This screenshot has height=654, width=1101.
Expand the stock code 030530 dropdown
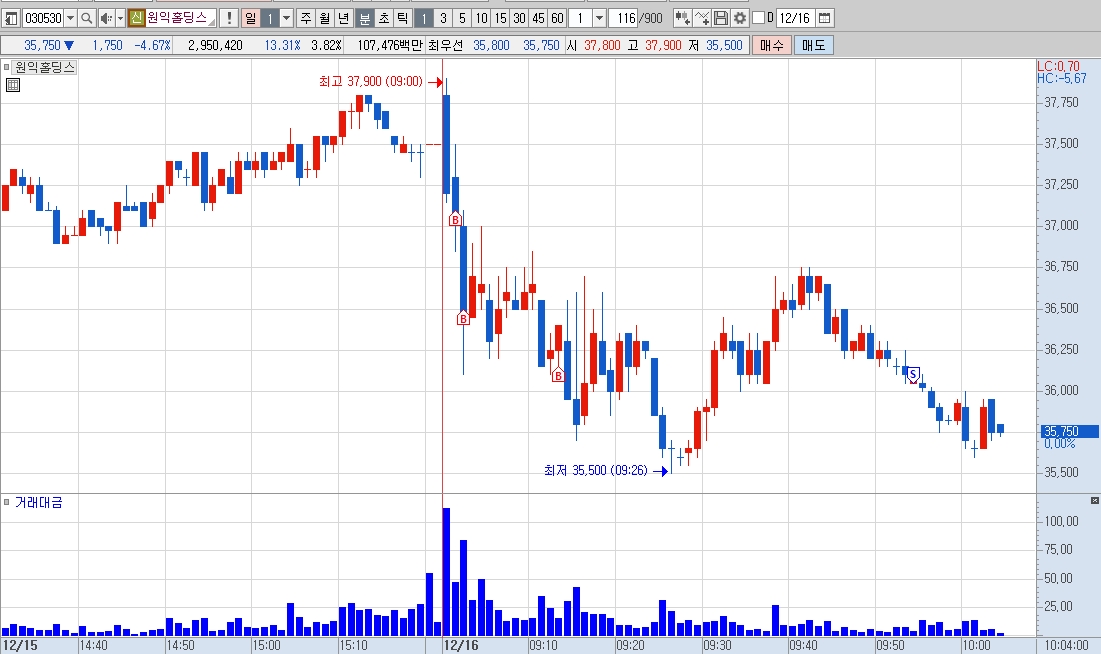[x=70, y=18]
